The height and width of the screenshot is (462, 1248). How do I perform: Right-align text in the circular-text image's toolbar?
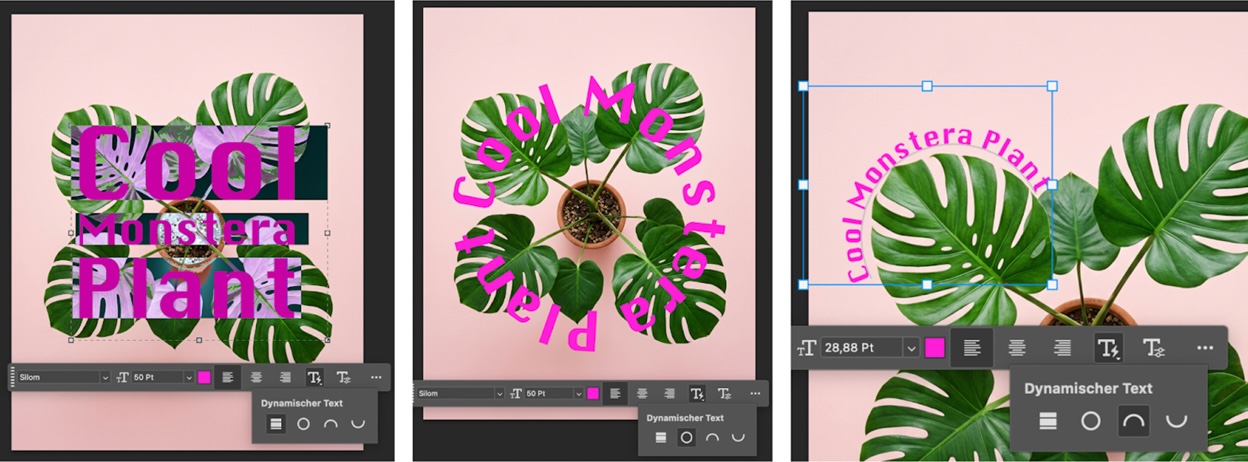point(669,393)
